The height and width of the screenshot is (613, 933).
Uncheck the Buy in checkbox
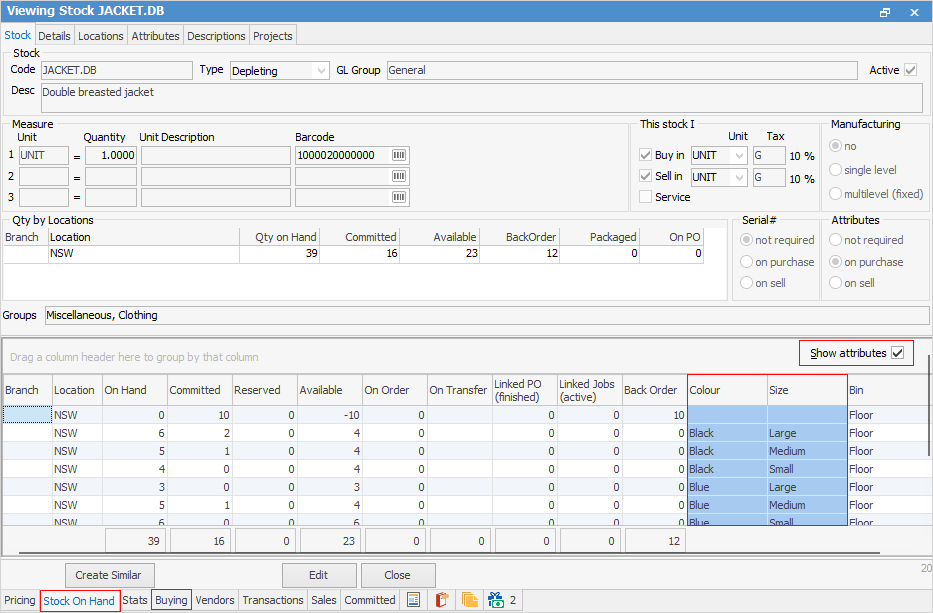[645, 155]
